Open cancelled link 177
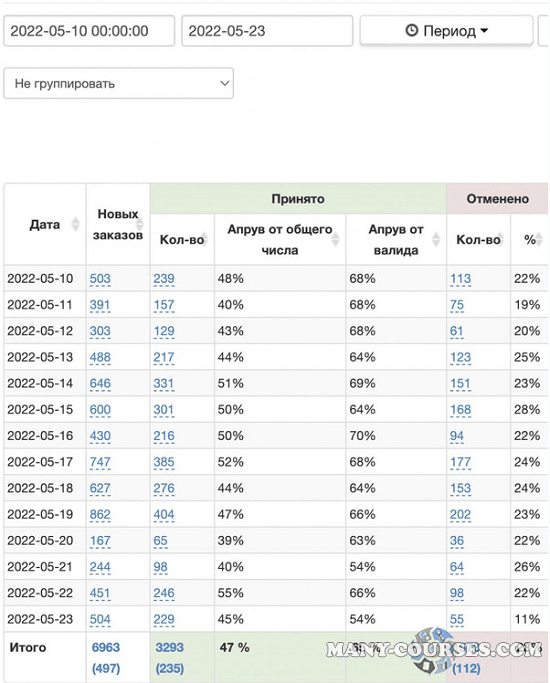 pyautogui.click(x=460, y=461)
